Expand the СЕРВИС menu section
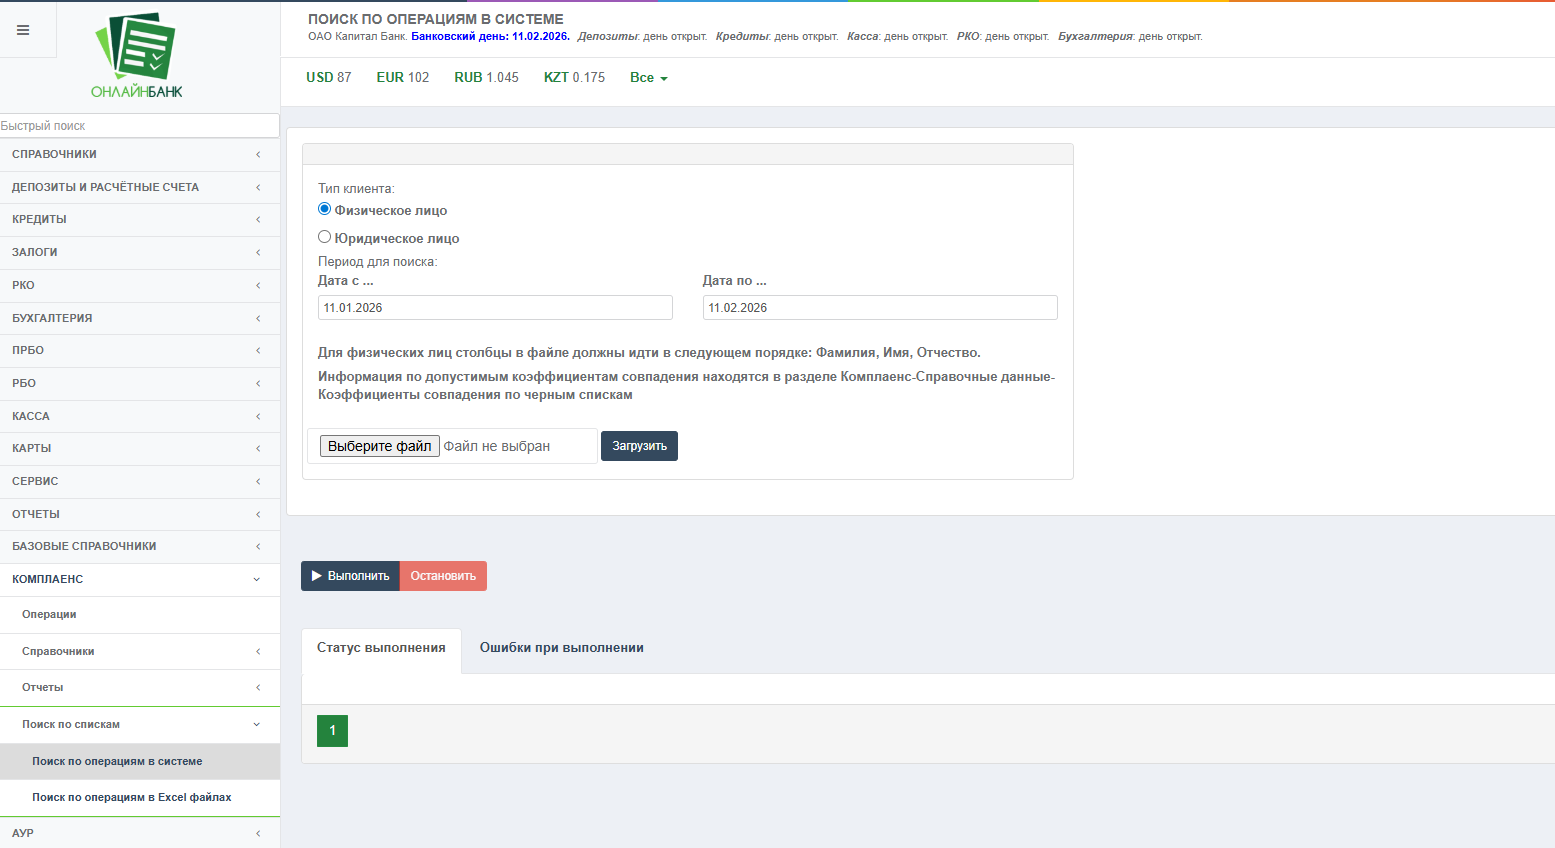 tap(140, 481)
